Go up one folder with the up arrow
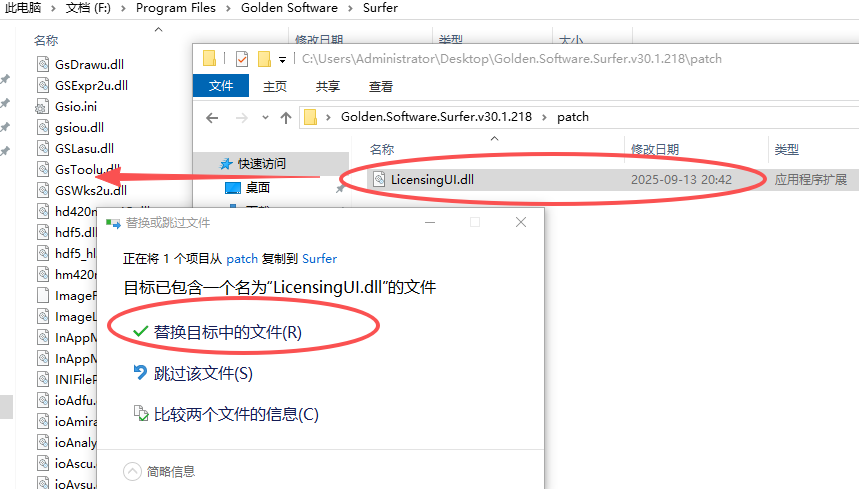 tap(285, 118)
